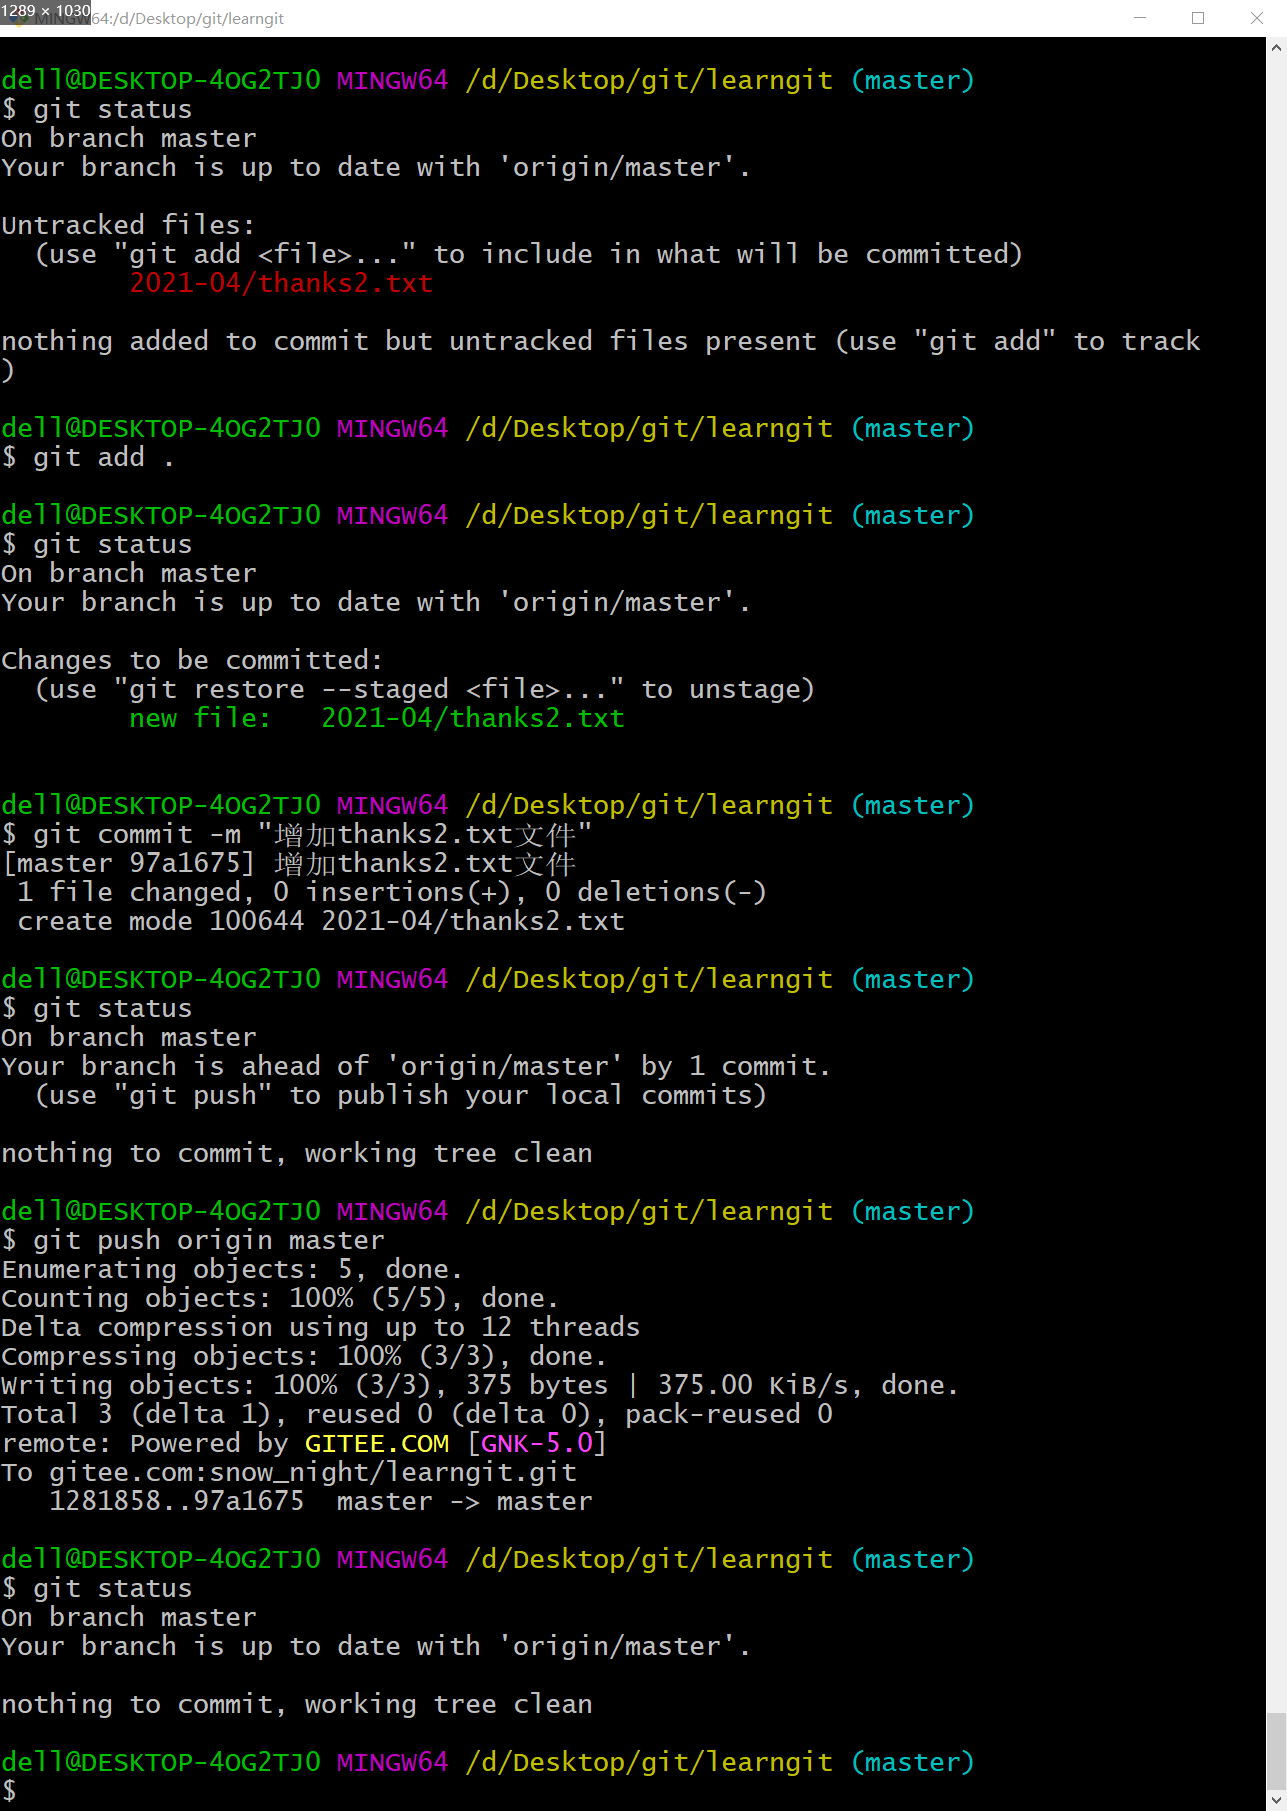Click the 'git push to publish' hint line

click(400, 1095)
